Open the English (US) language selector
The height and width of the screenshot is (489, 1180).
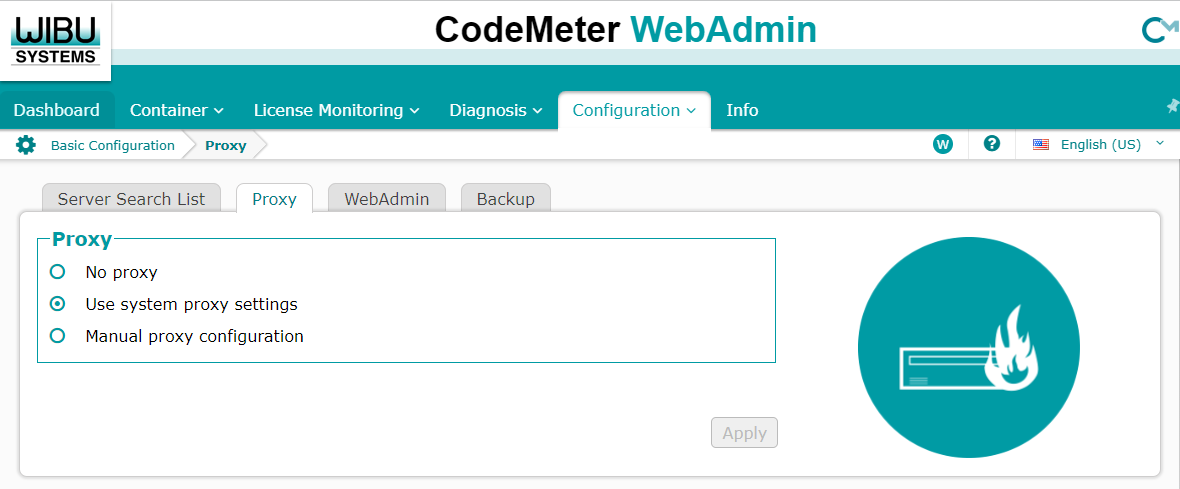pos(1100,144)
